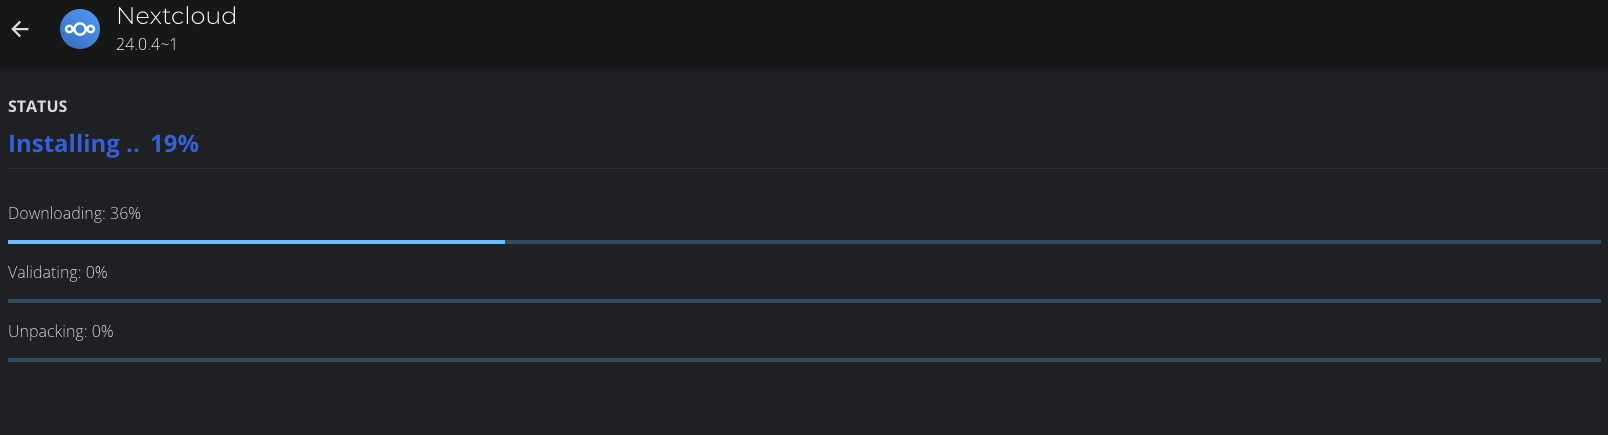The image size is (1608, 435).
Task: Click the word Unpacking in its label
Action: pyautogui.click(x=47, y=331)
